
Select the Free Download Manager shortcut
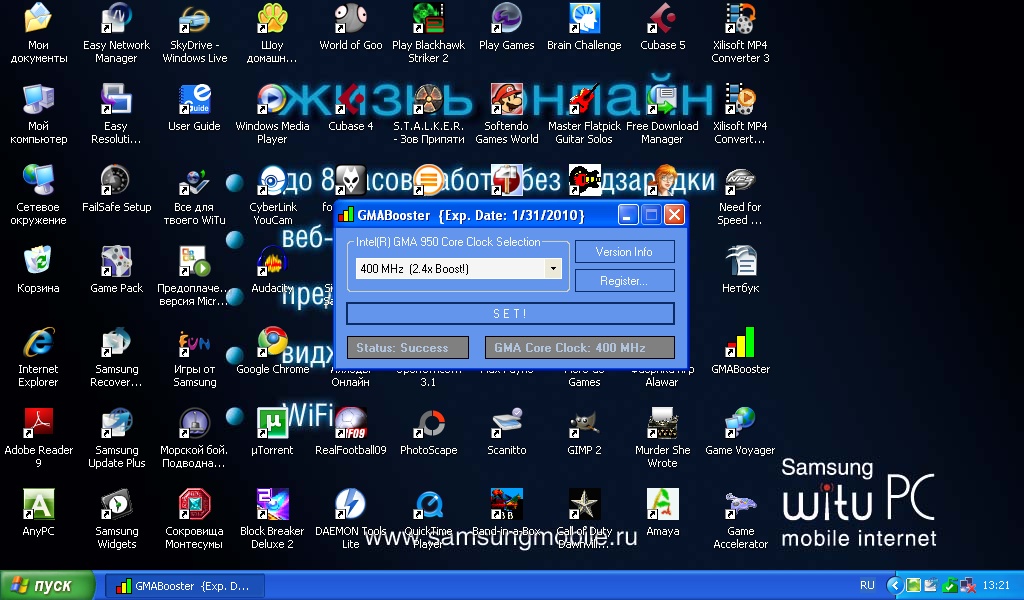click(x=663, y=99)
